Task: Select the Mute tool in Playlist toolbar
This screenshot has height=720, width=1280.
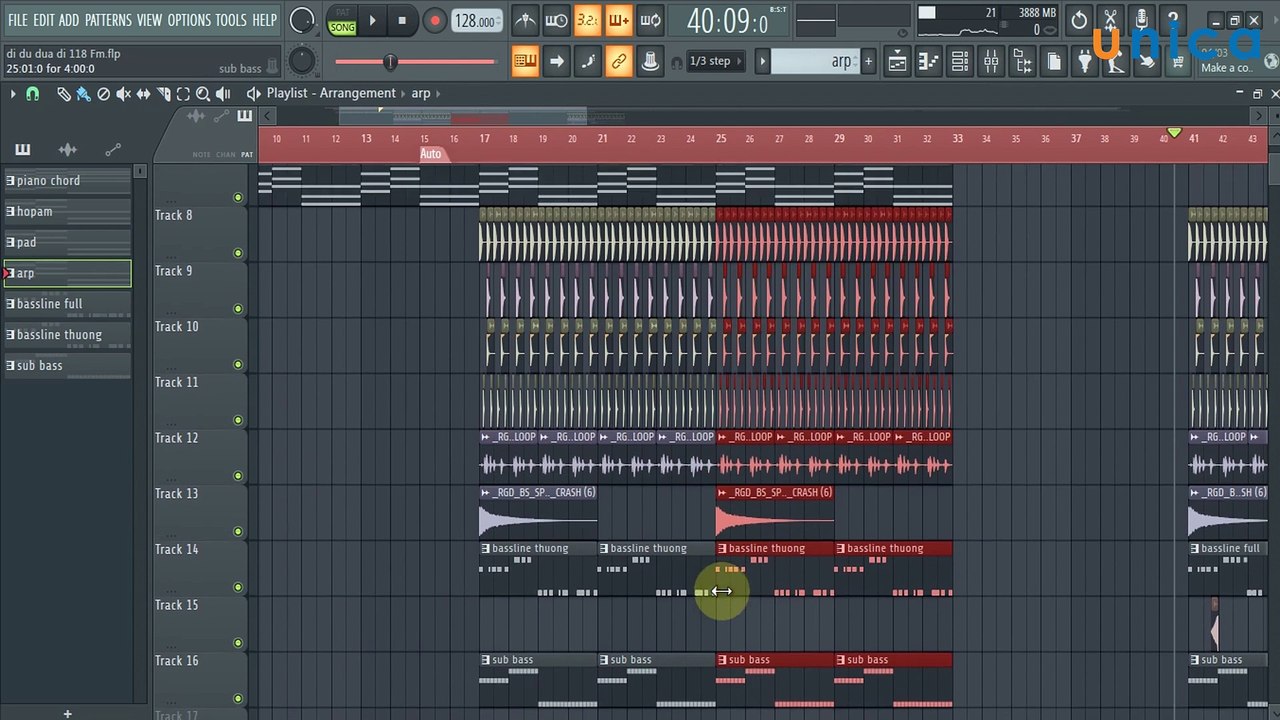Action: pos(123,94)
